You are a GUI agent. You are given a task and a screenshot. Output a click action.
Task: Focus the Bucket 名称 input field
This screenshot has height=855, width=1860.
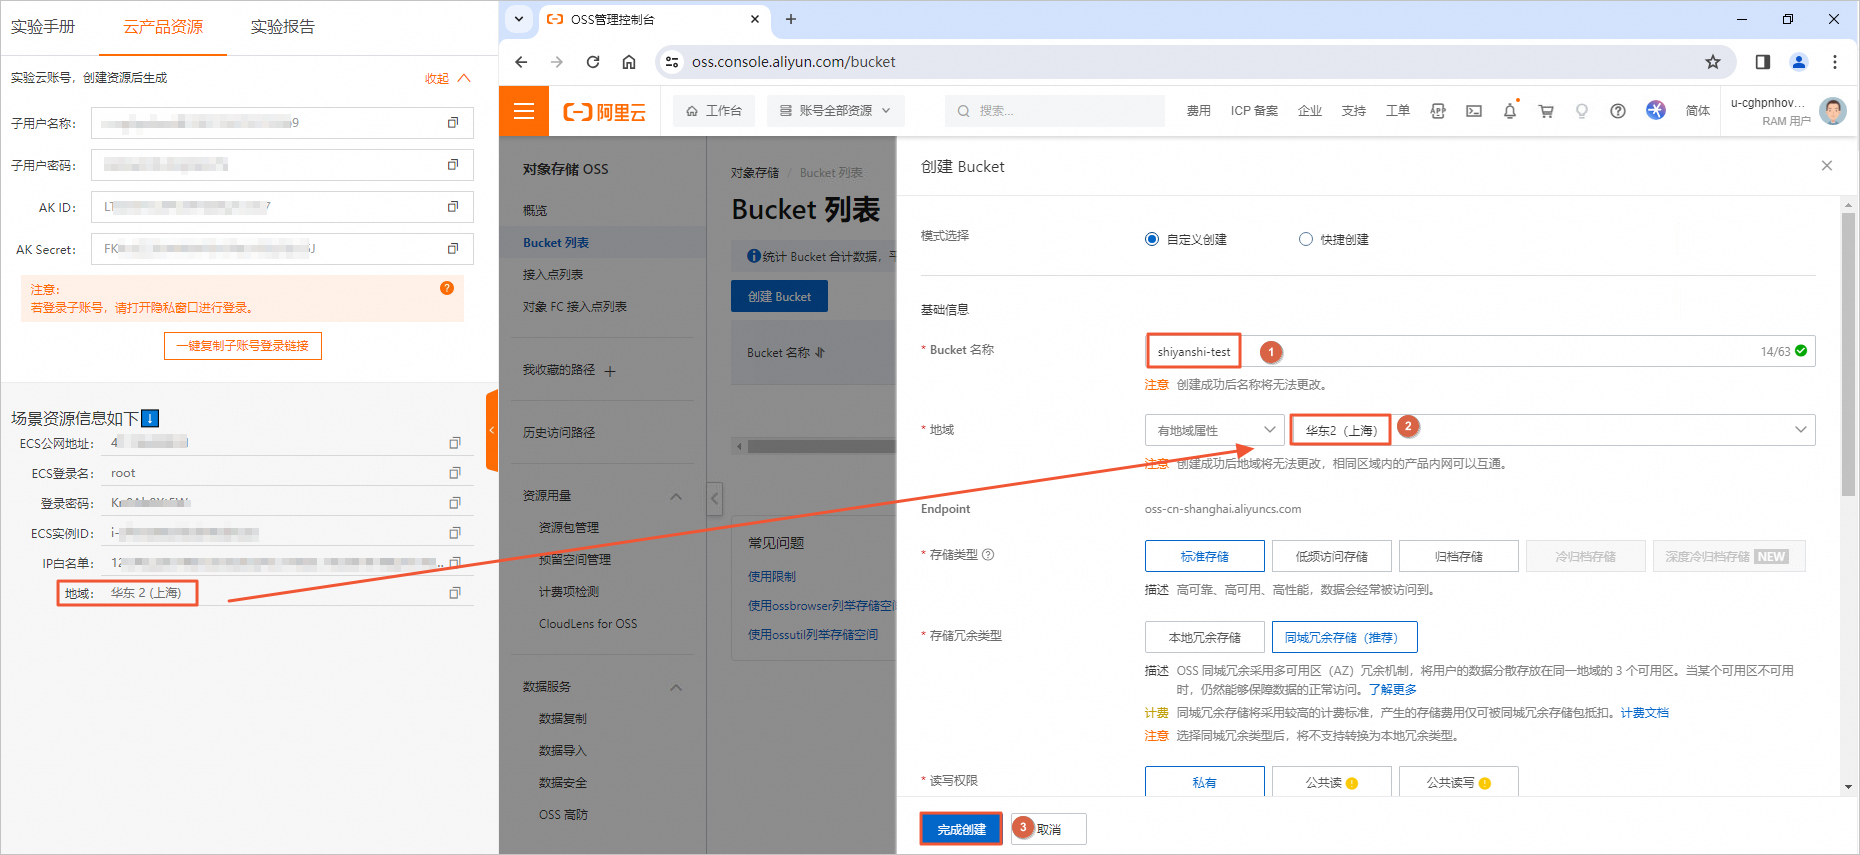(x=1480, y=351)
